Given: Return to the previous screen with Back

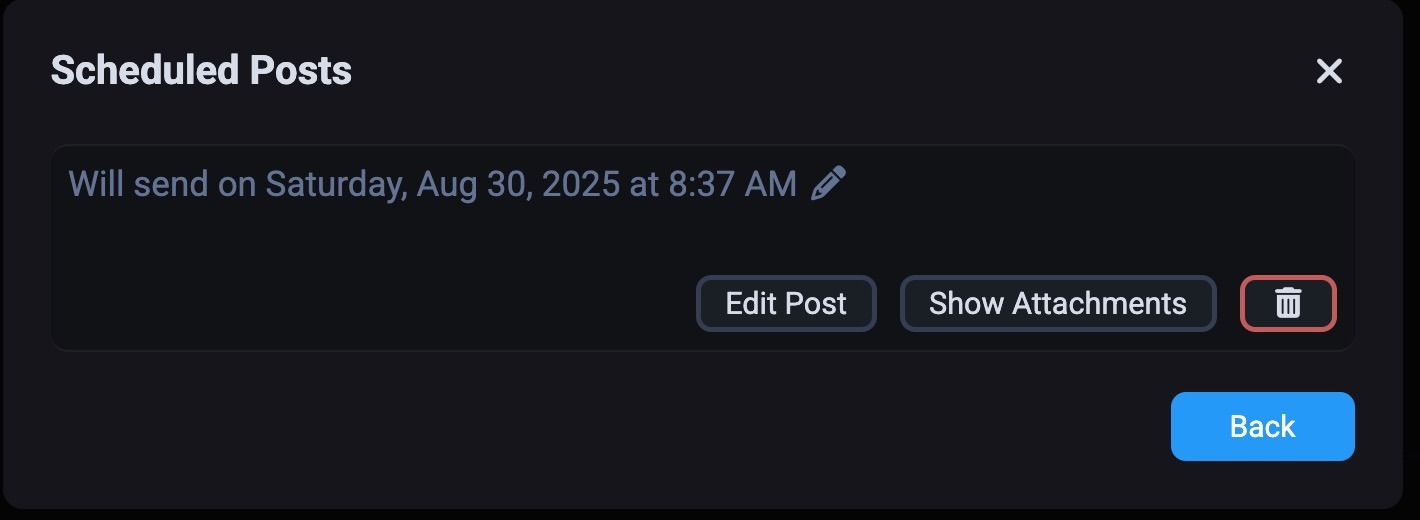Looking at the screenshot, I should click(x=1262, y=426).
